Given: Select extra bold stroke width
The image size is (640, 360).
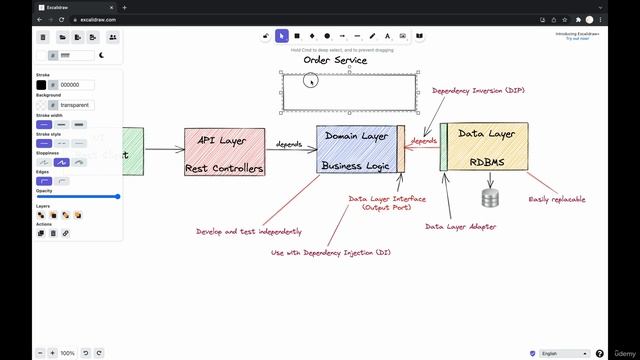Looking at the screenshot, I should coord(79,124).
